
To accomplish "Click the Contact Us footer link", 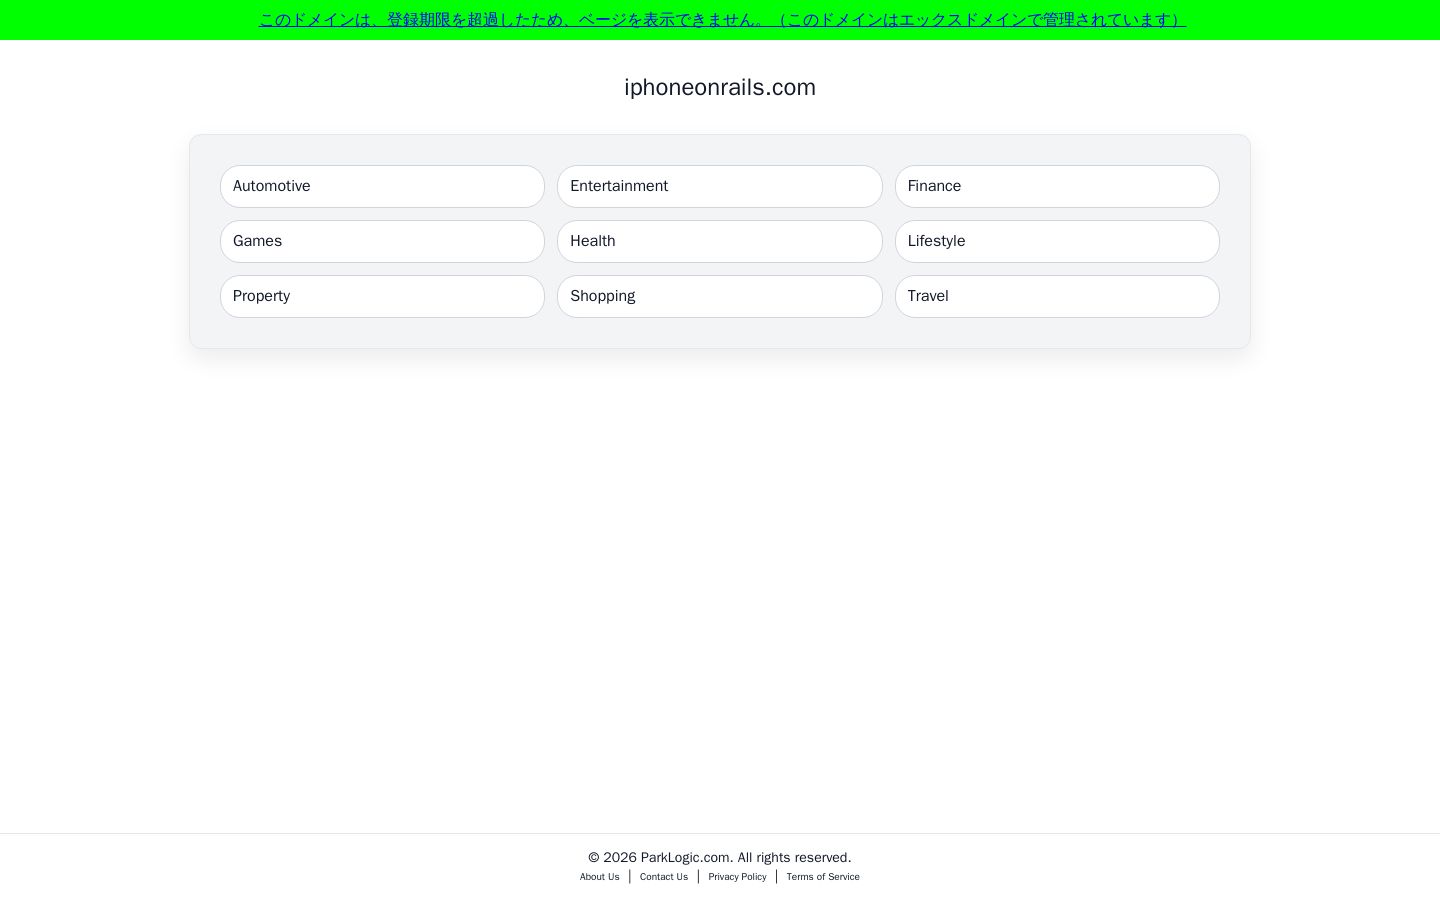I will pyautogui.click(x=664, y=877).
